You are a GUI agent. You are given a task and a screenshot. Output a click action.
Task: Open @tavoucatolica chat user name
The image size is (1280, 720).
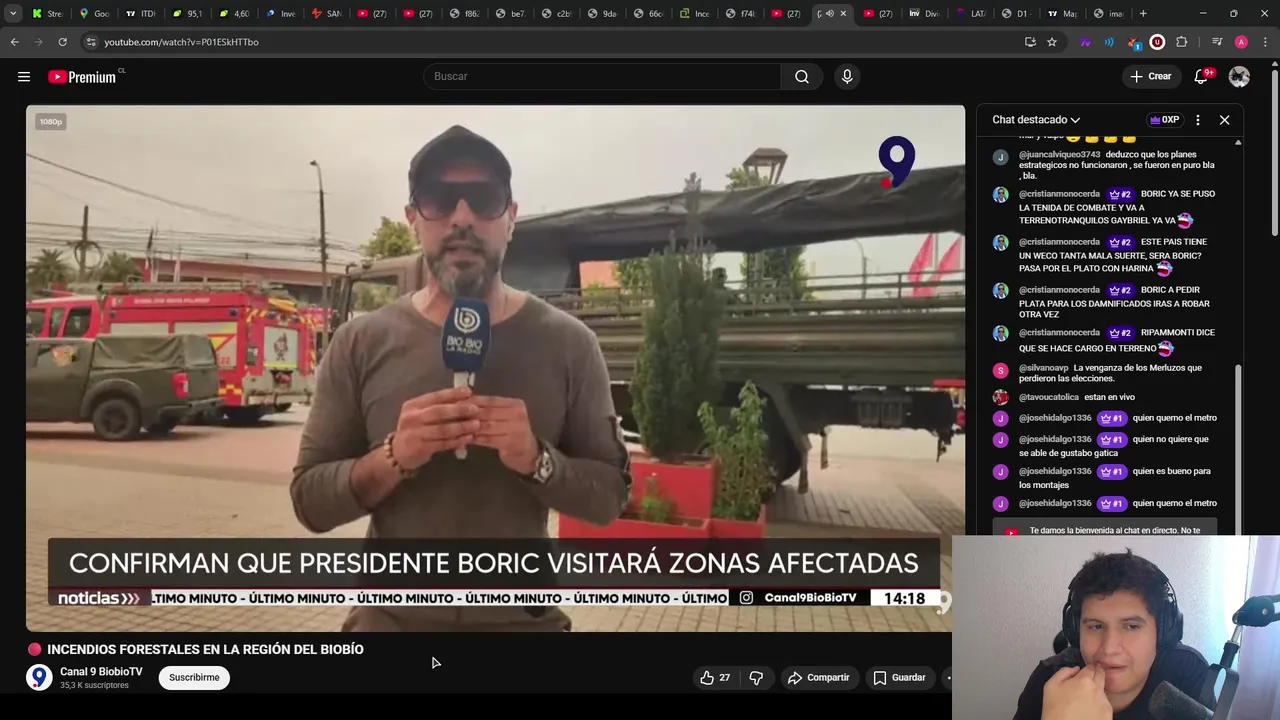(x=1048, y=397)
